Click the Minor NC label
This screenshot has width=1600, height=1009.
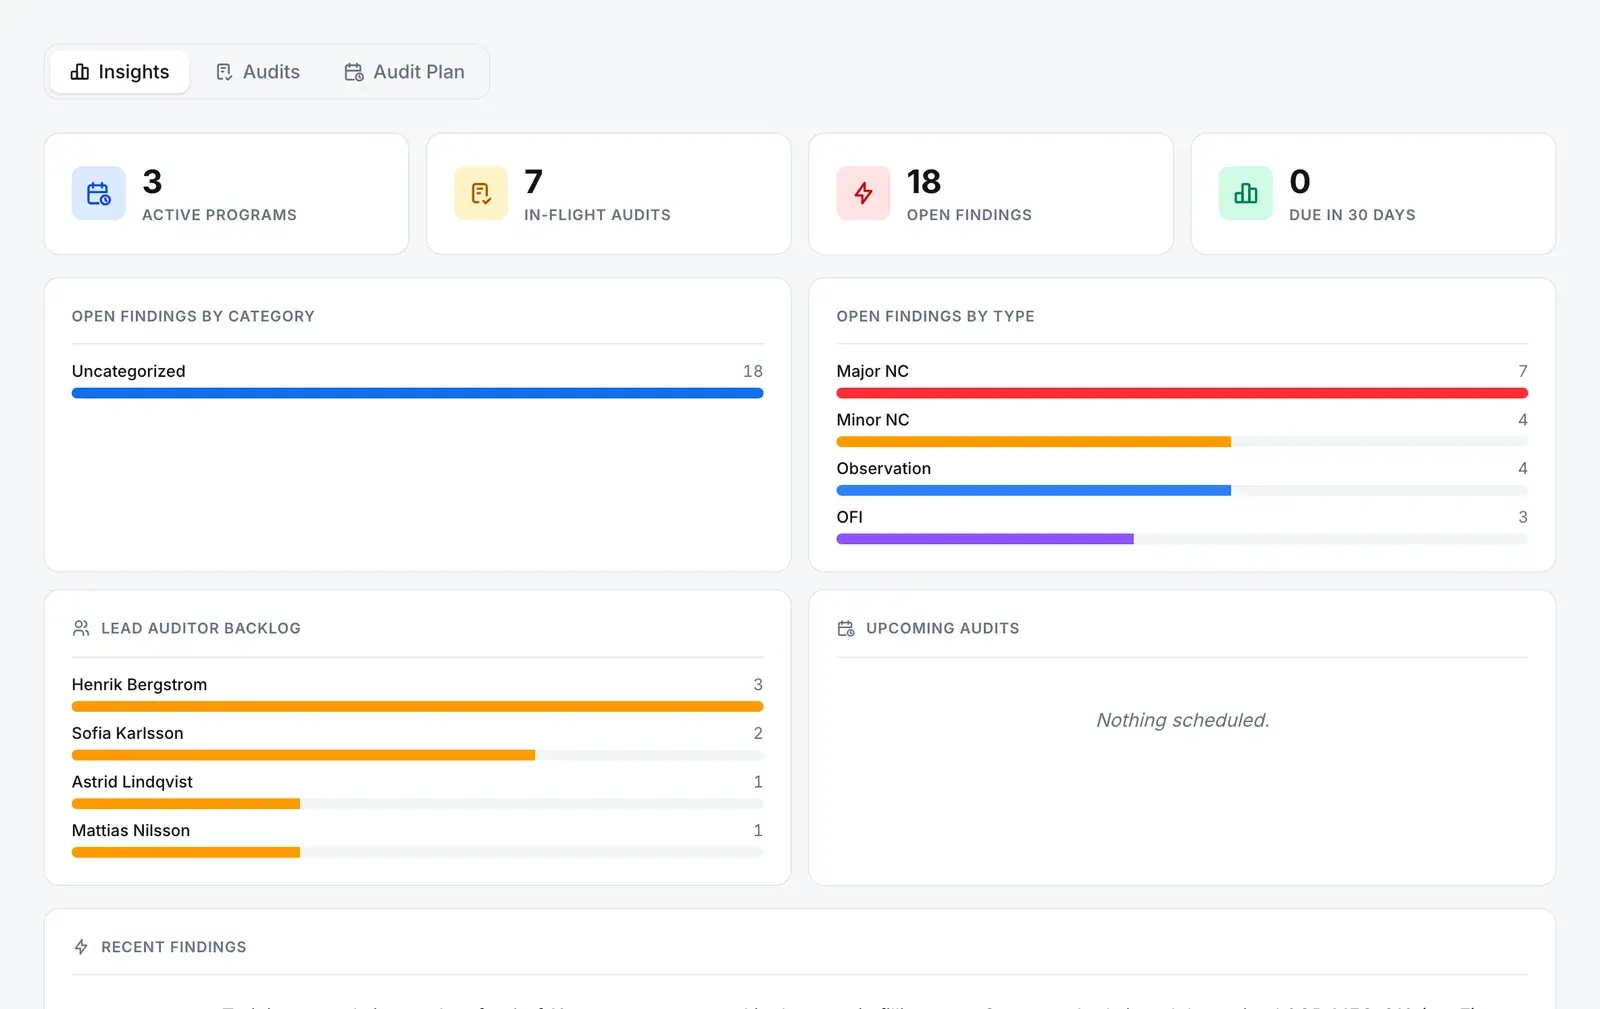click(872, 420)
